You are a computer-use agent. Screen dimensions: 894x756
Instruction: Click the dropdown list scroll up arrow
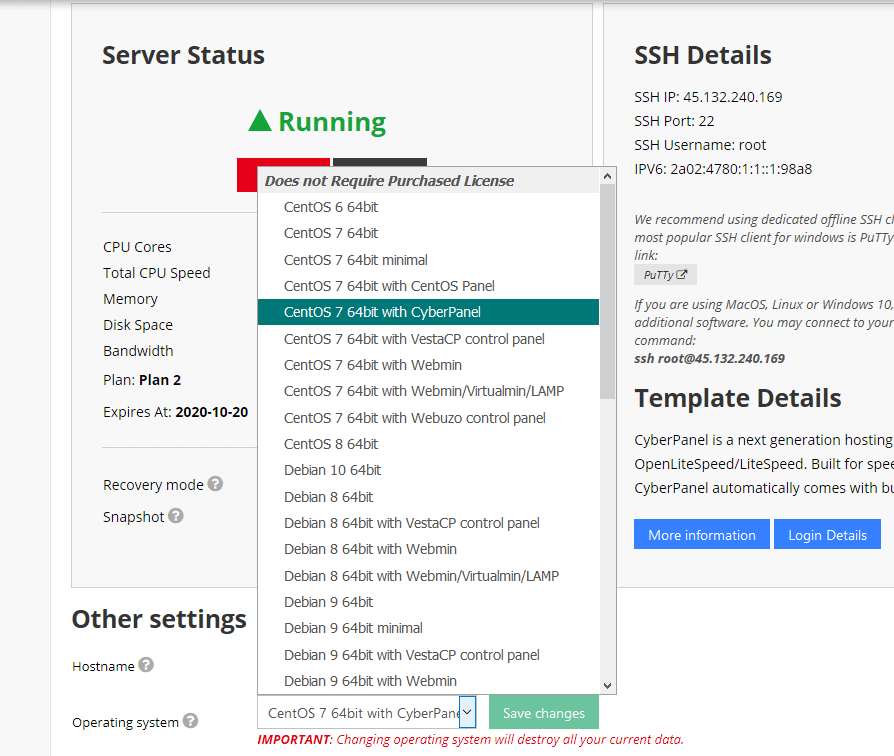pos(607,177)
